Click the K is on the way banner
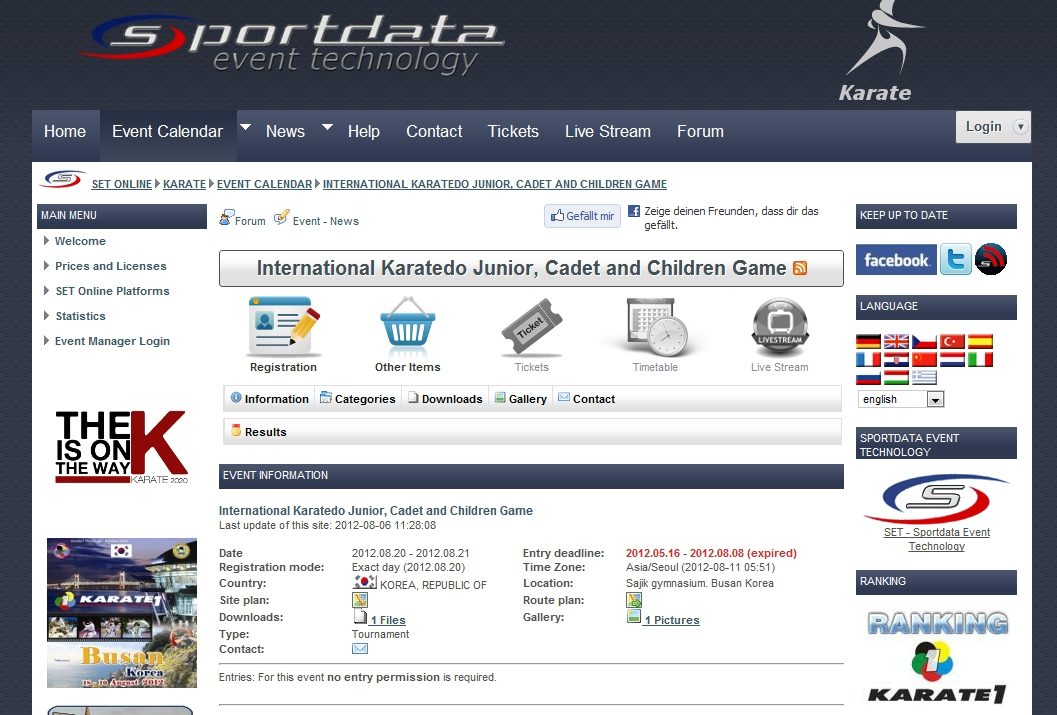The height and width of the screenshot is (715, 1057). coord(122,447)
